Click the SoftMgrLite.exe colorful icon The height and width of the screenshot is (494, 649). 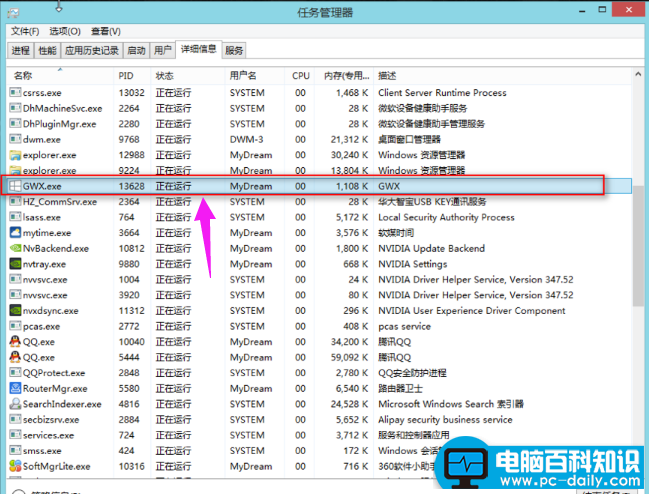(15, 466)
